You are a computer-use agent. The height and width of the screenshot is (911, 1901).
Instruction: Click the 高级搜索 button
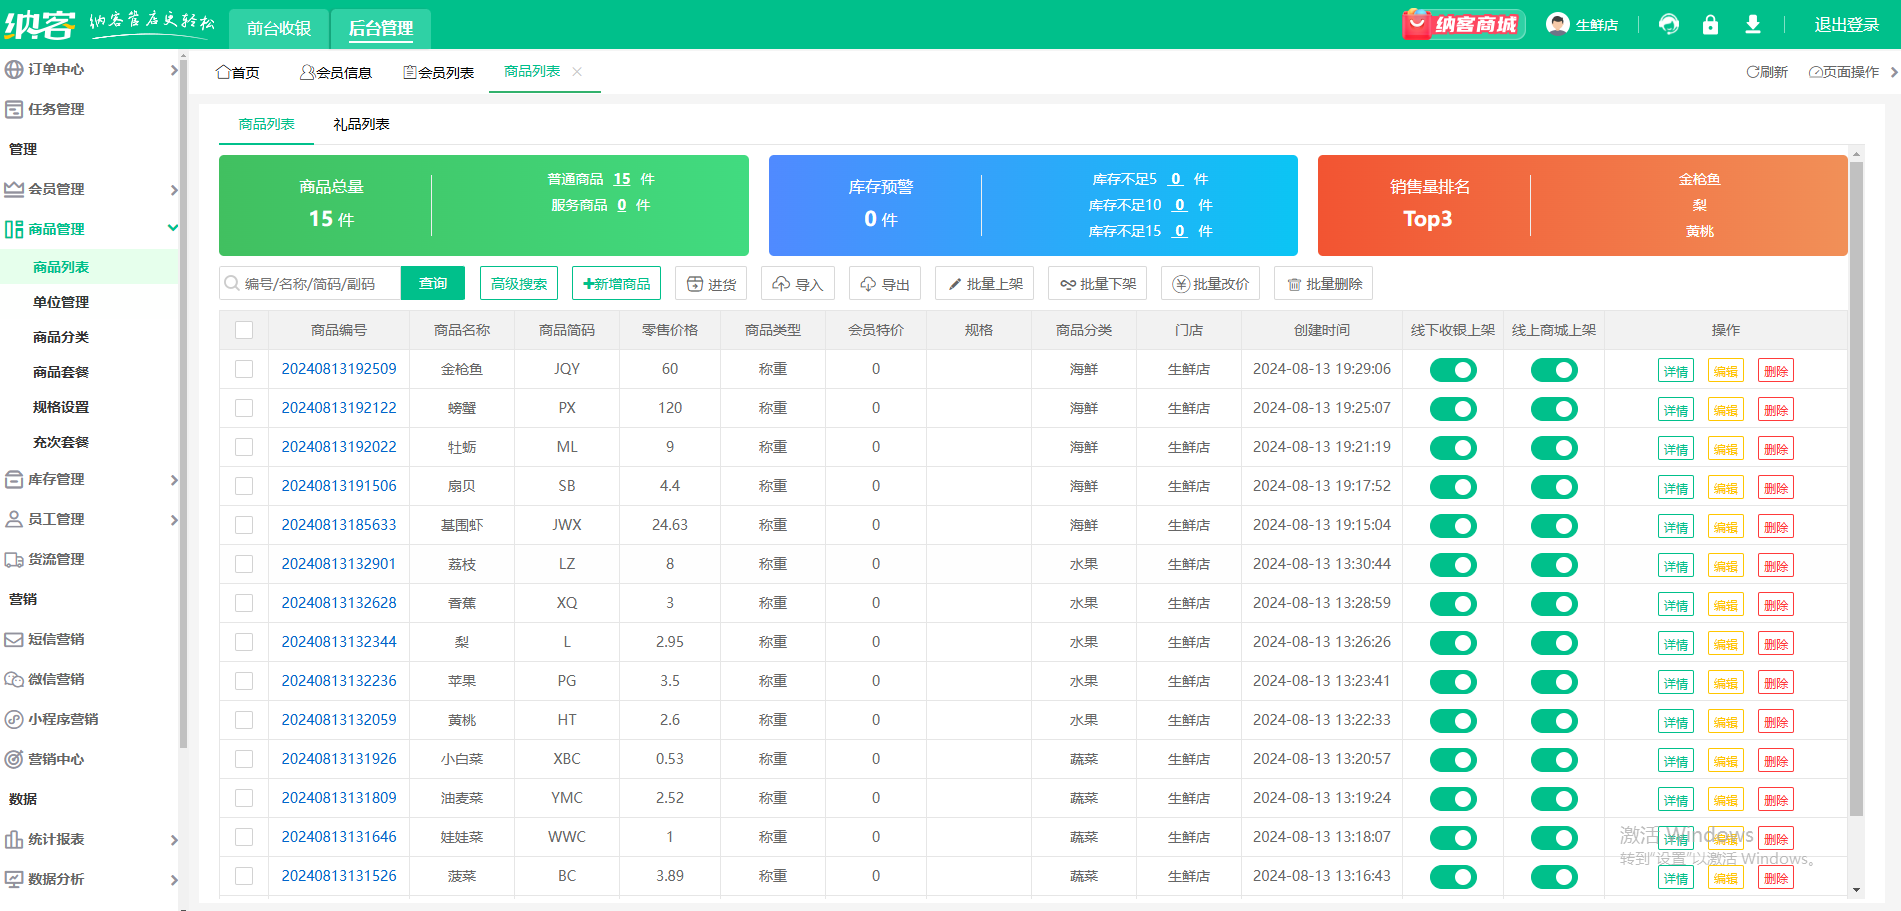[x=519, y=284]
